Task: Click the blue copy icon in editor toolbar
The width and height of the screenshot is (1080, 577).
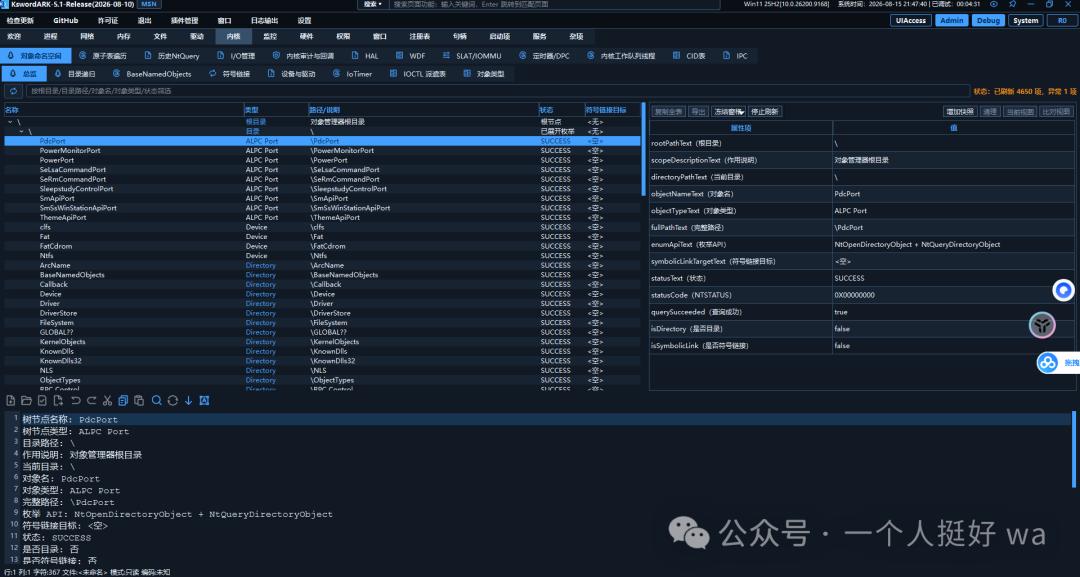Action: click(123, 401)
